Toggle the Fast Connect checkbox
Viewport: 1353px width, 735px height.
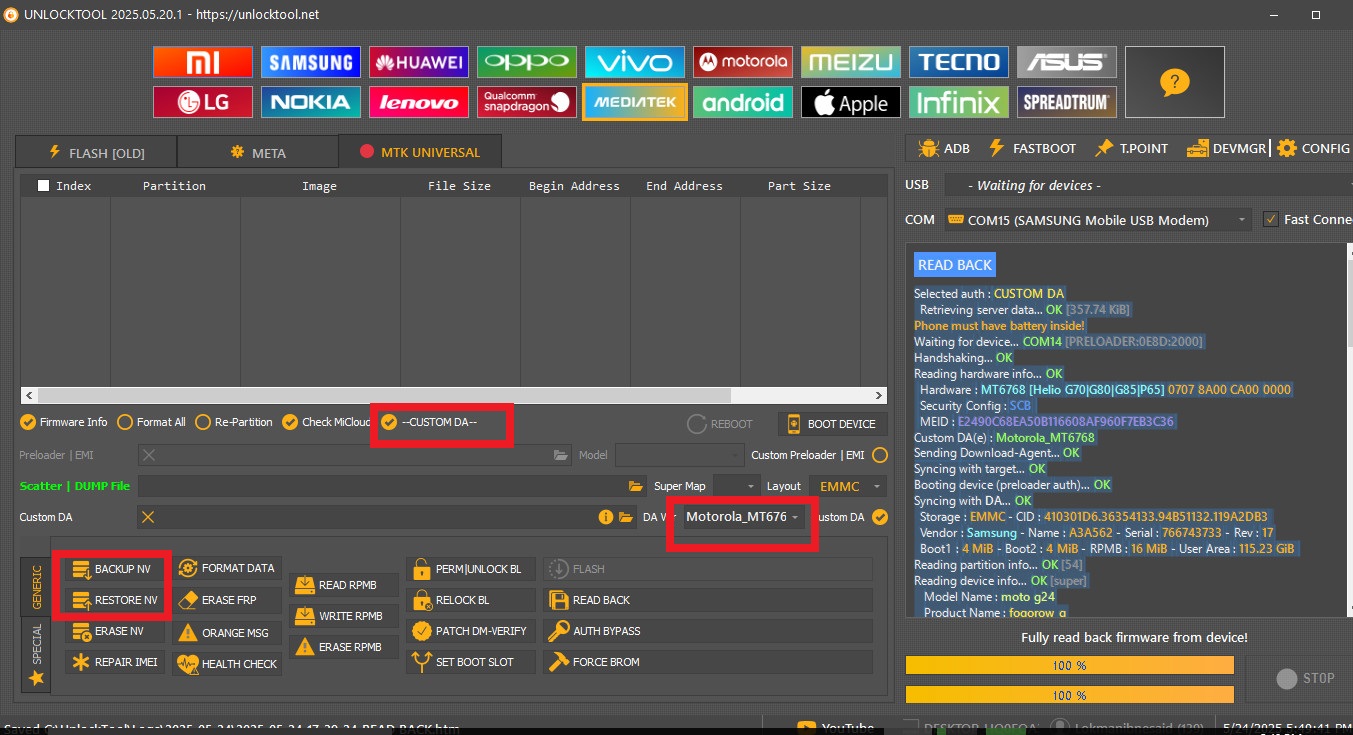click(1271, 219)
